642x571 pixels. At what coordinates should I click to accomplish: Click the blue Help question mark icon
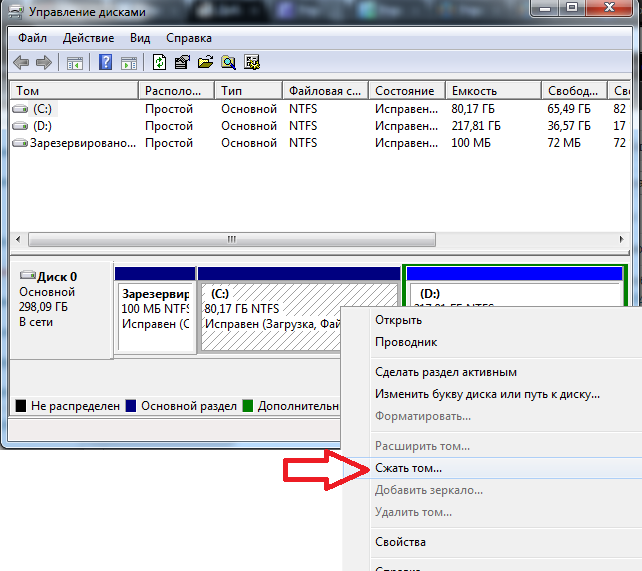pyautogui.click(x=105, y=62)
